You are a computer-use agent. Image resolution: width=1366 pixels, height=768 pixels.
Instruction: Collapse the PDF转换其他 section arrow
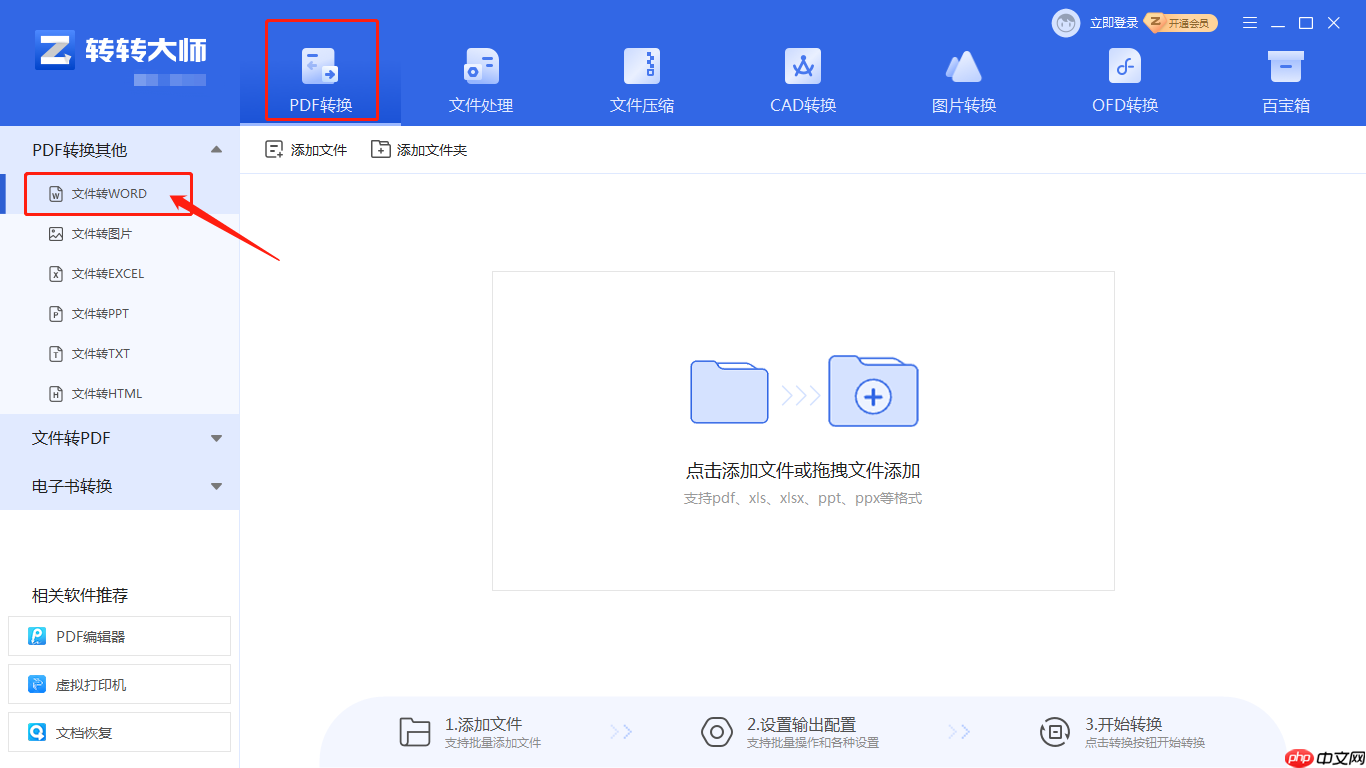[216, 150]
